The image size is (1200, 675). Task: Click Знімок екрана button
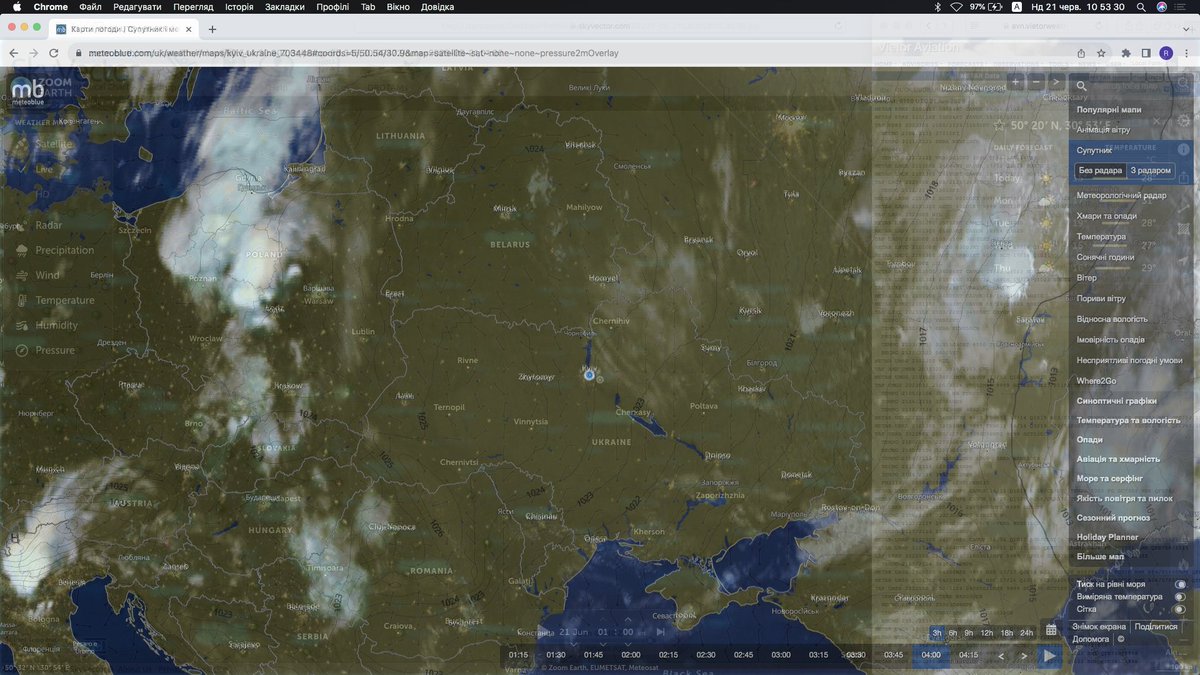(1098, 626)
